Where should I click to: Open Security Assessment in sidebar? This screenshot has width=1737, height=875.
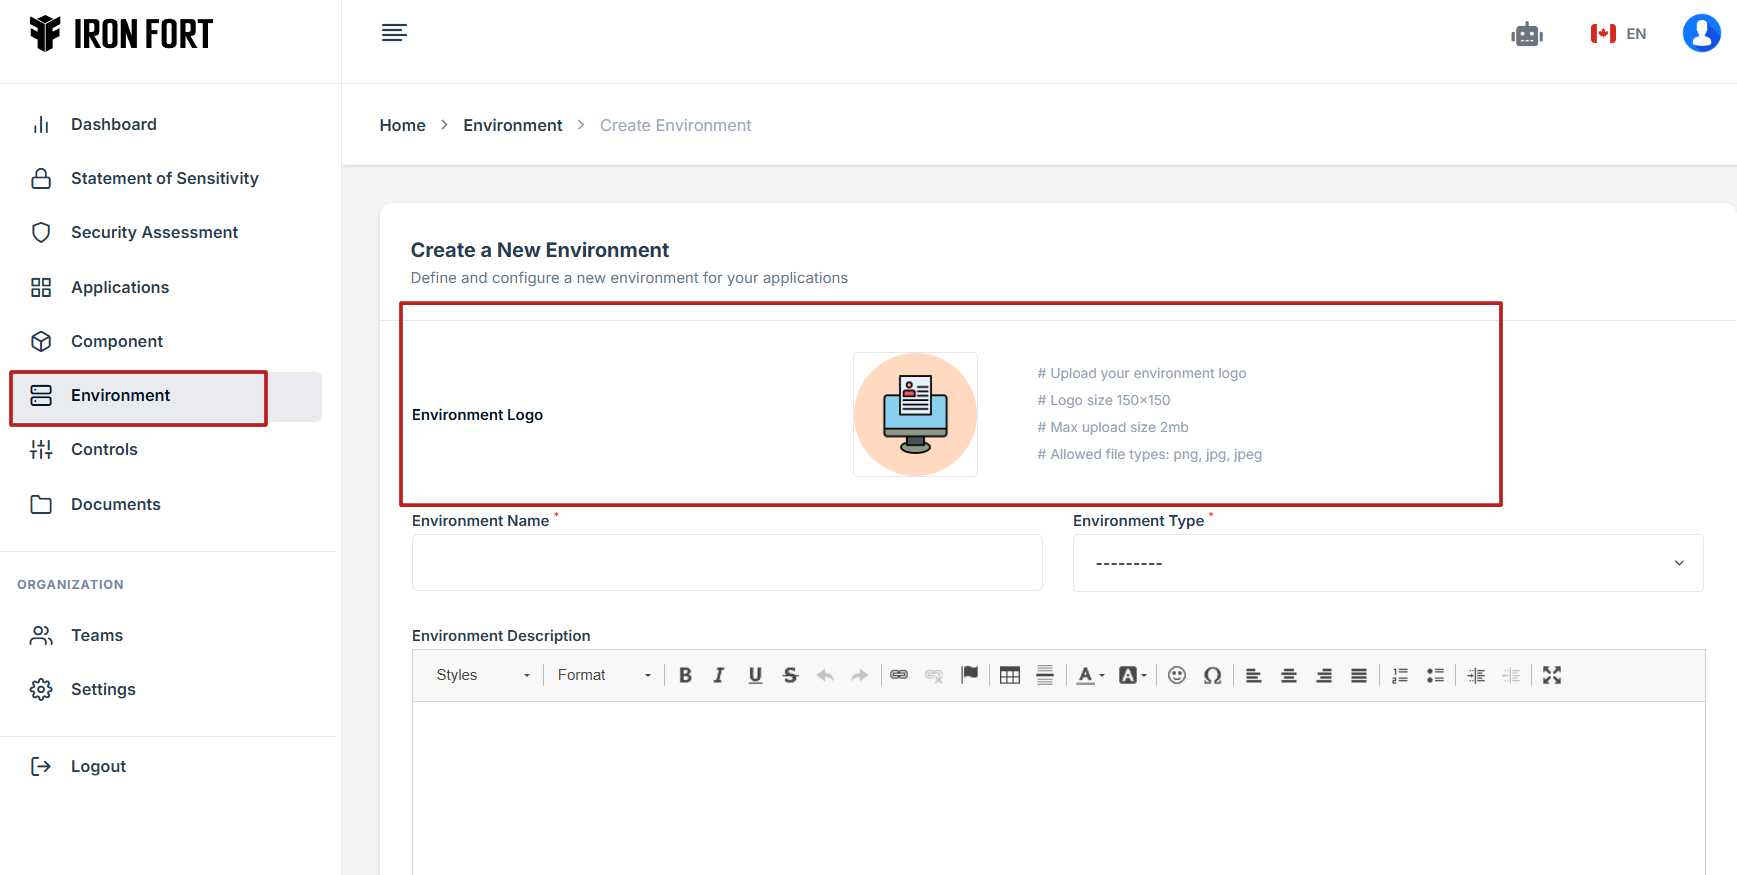(154, 232)
